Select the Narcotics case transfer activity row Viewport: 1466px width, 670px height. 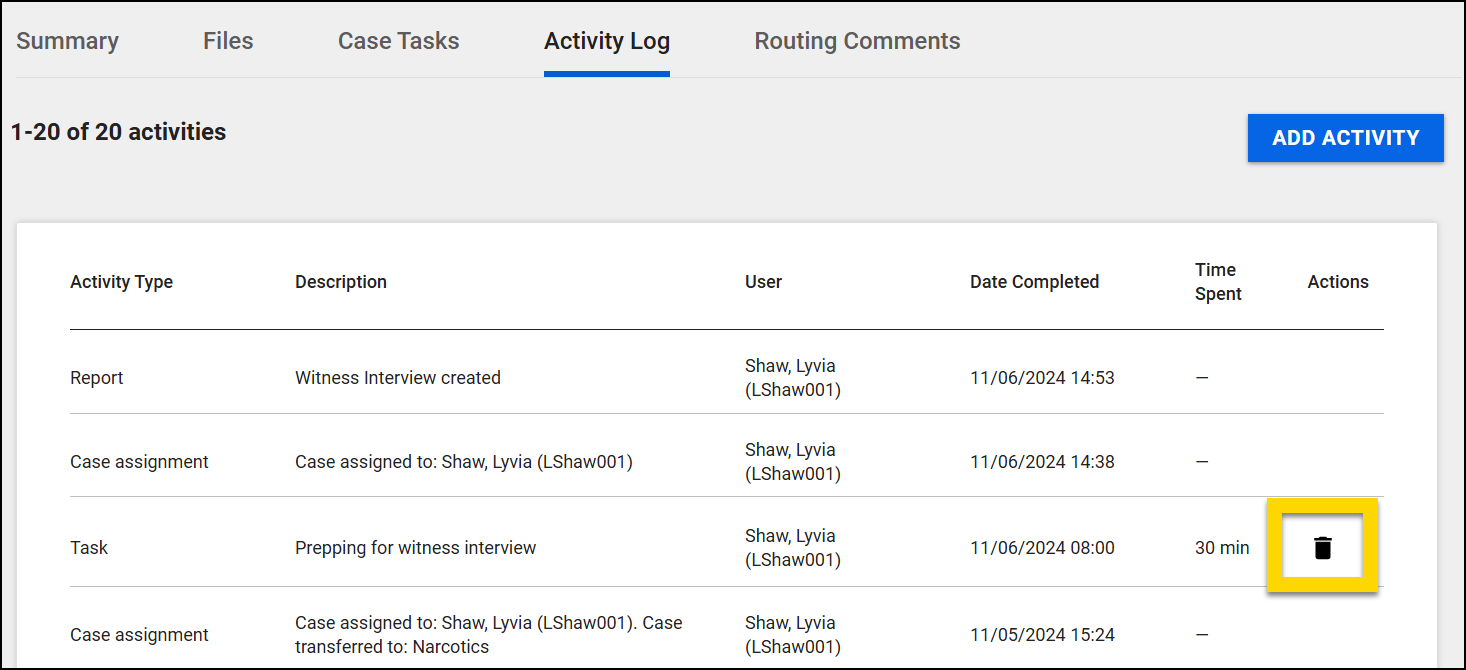coord(488,633)
